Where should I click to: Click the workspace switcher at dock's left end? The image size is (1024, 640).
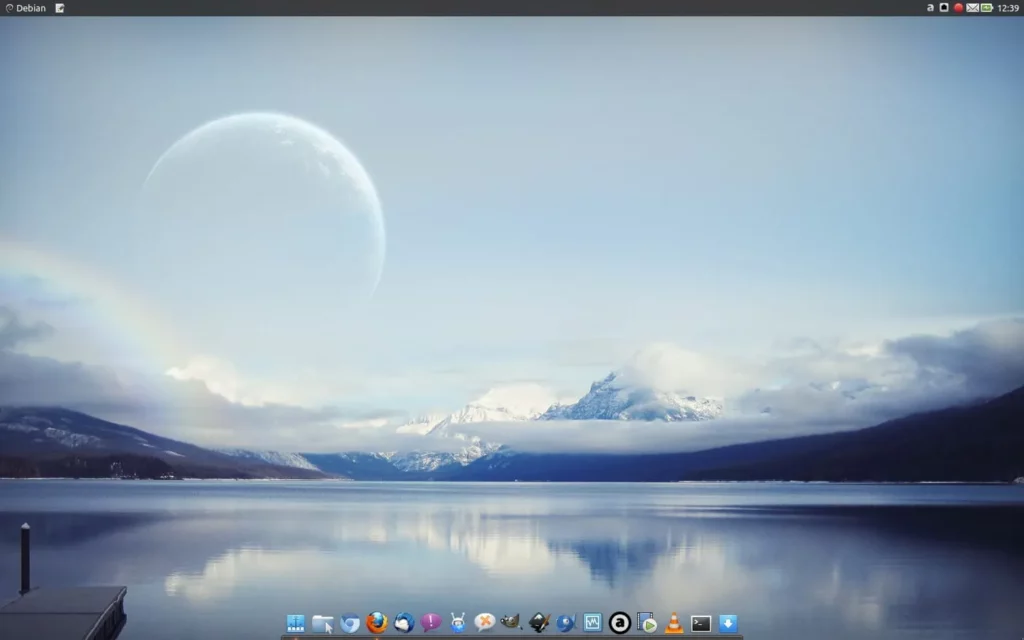(296, 623)
